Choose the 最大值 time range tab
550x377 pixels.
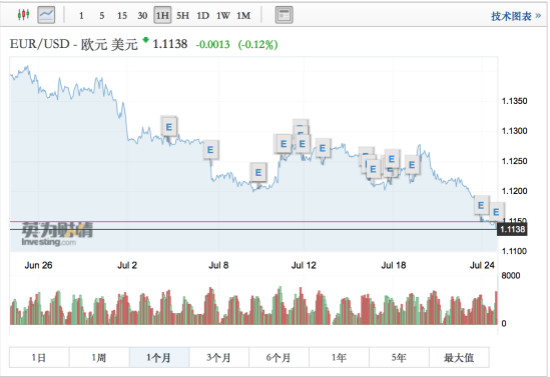(459, 357)
